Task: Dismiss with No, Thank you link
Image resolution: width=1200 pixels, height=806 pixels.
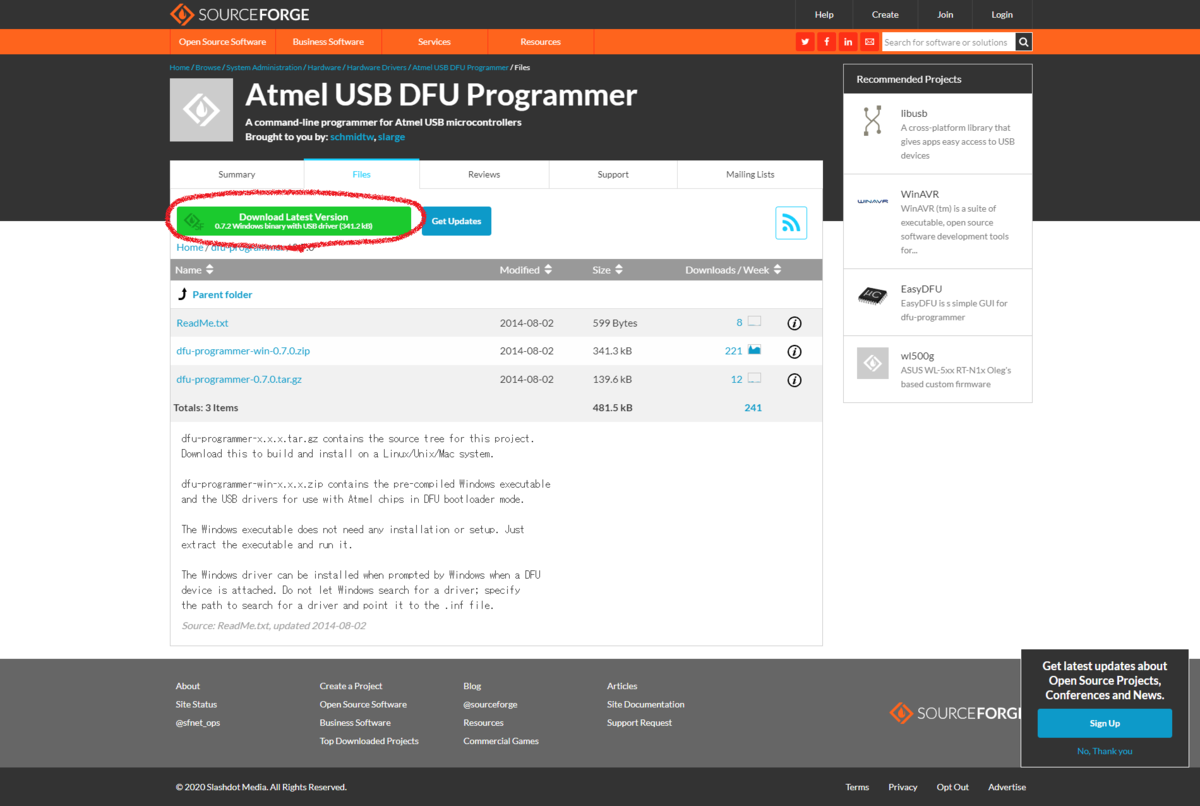Action: click(x=1104, y=751)
